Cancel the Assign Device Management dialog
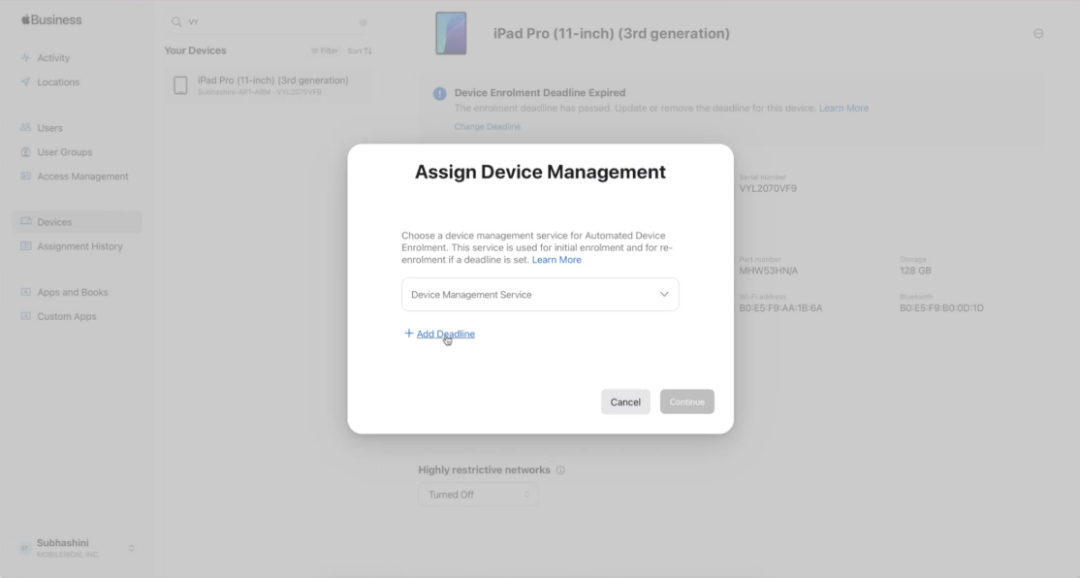Viewport: 1080px width, 578px height. (625, 401)
